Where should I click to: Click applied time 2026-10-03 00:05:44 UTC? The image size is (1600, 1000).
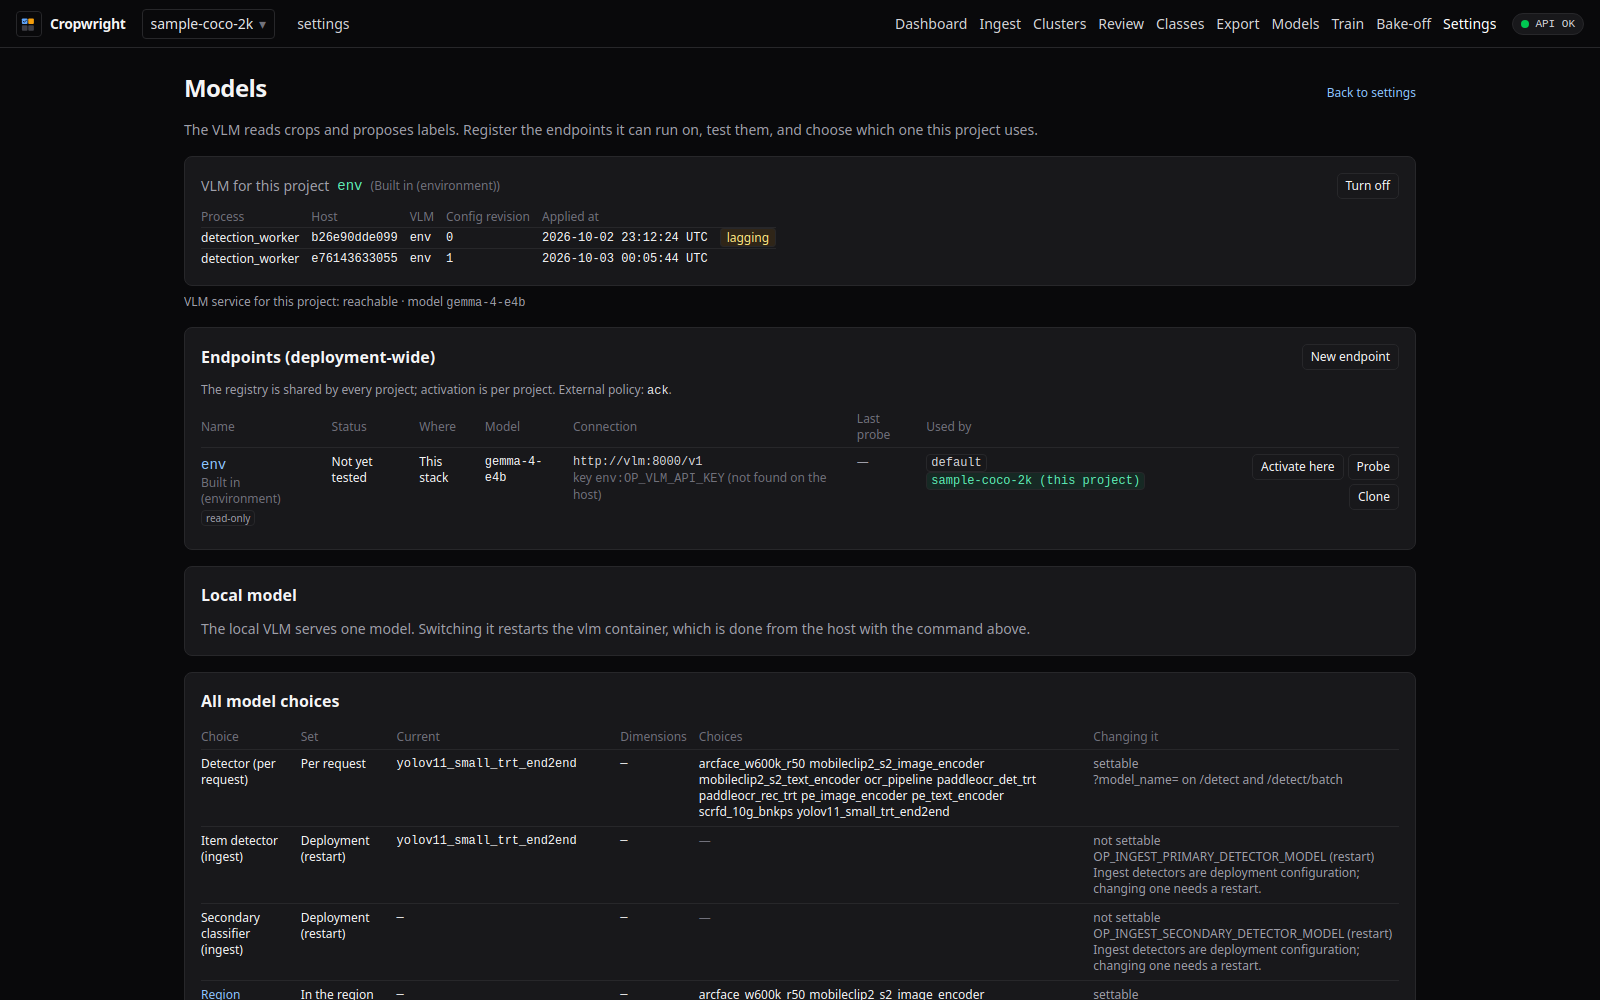tap(624, 259)
